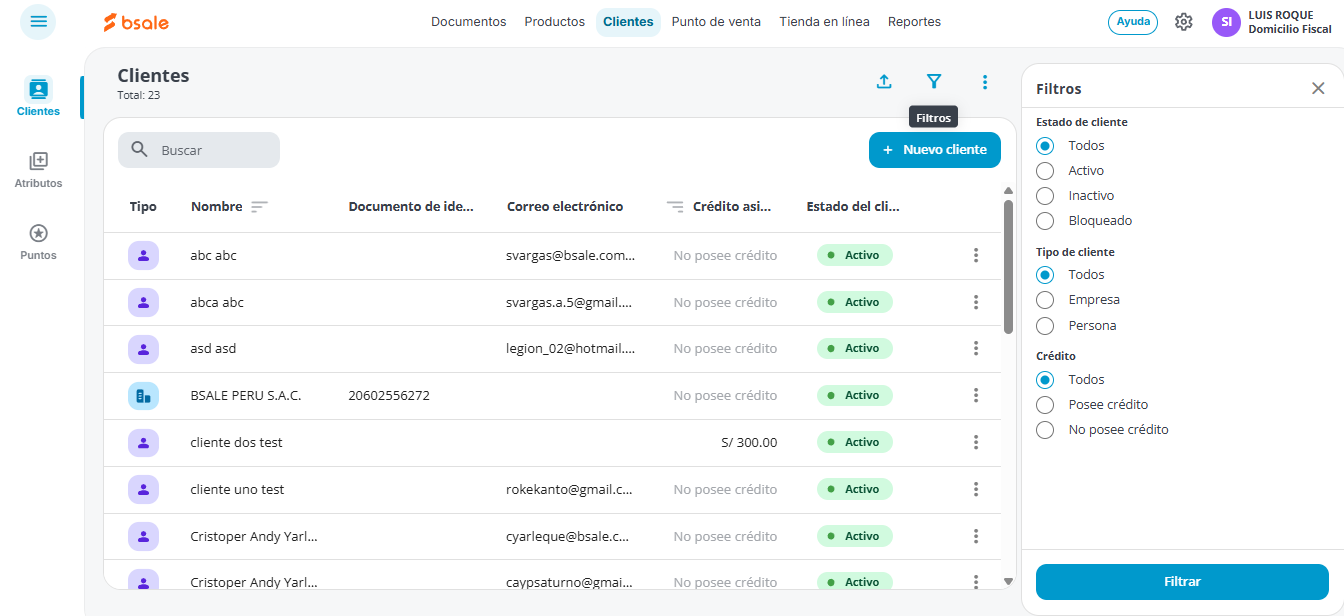The height and width of the screenshot is (616, 1344).
Task: Click the Ayuda button
Action: tap(1133, 22)
